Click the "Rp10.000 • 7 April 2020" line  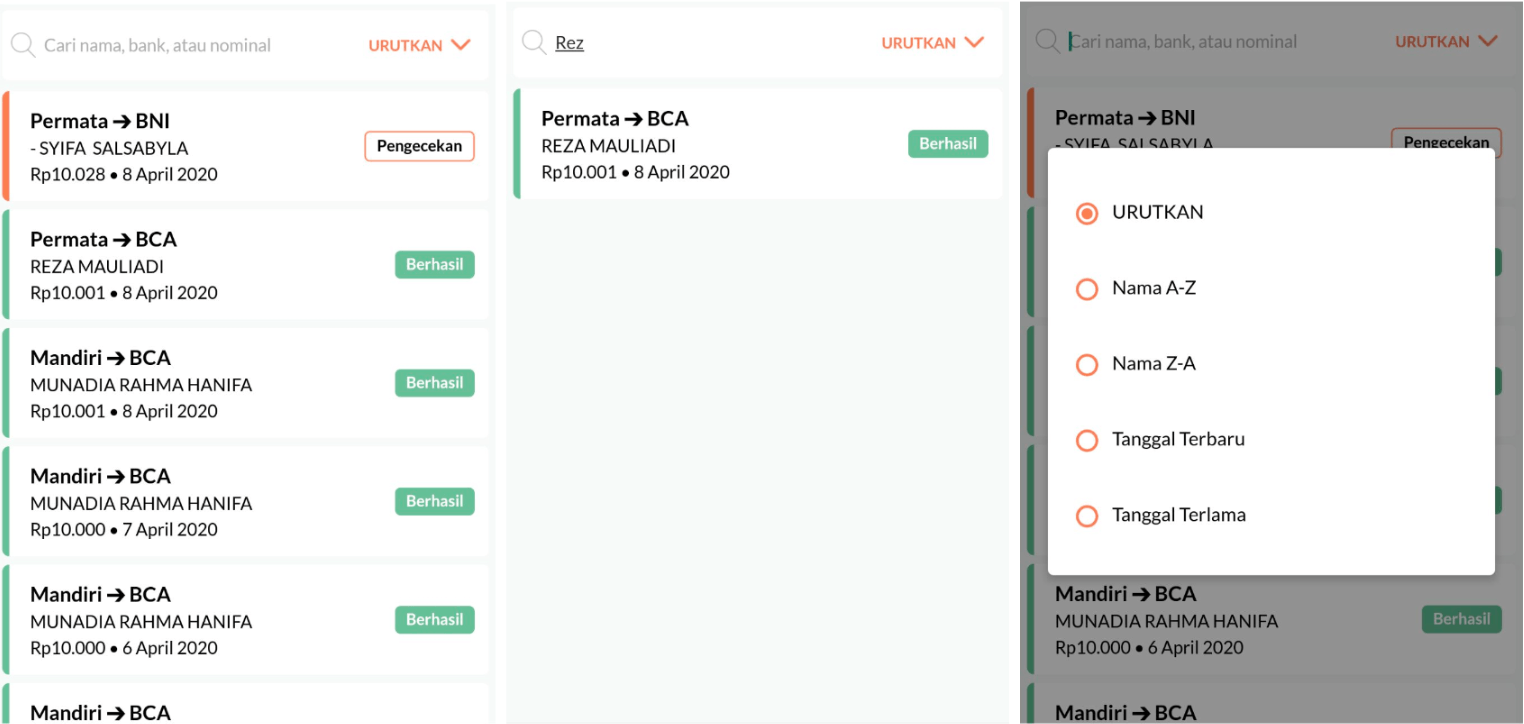tap(124, 530)
